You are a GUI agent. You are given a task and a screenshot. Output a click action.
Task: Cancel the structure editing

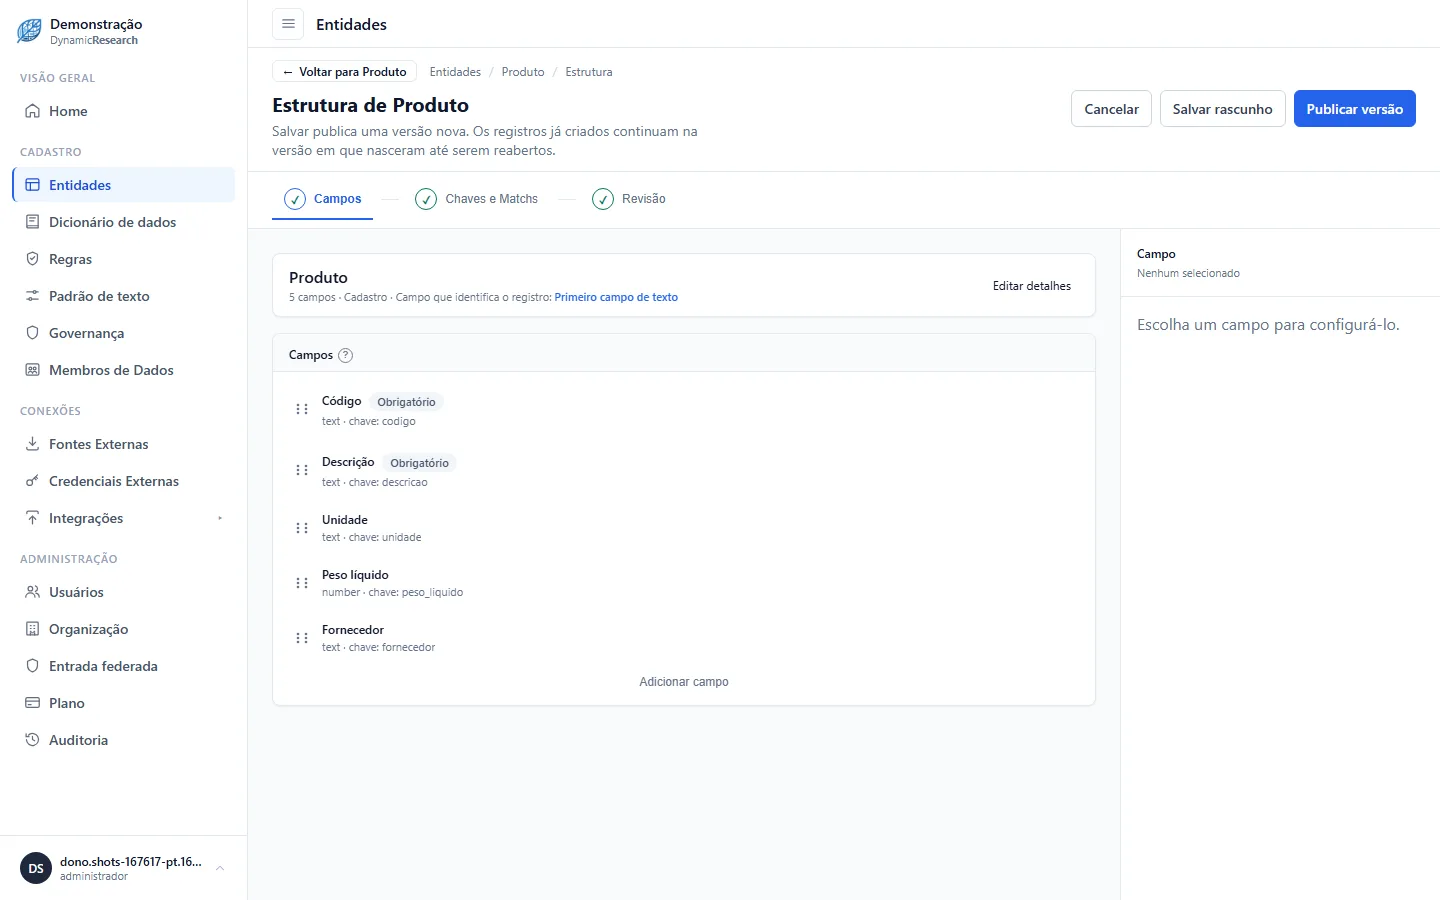[x=1111, y=109]
